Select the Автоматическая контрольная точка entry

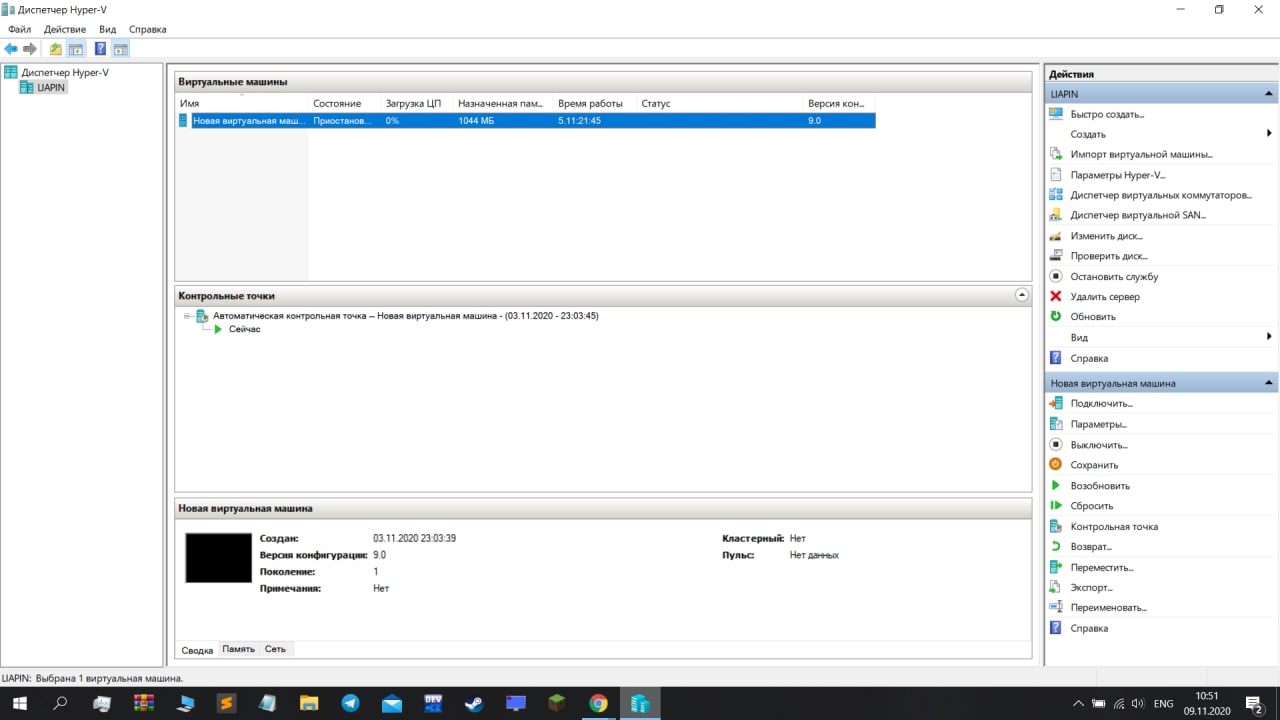point(406,316)
